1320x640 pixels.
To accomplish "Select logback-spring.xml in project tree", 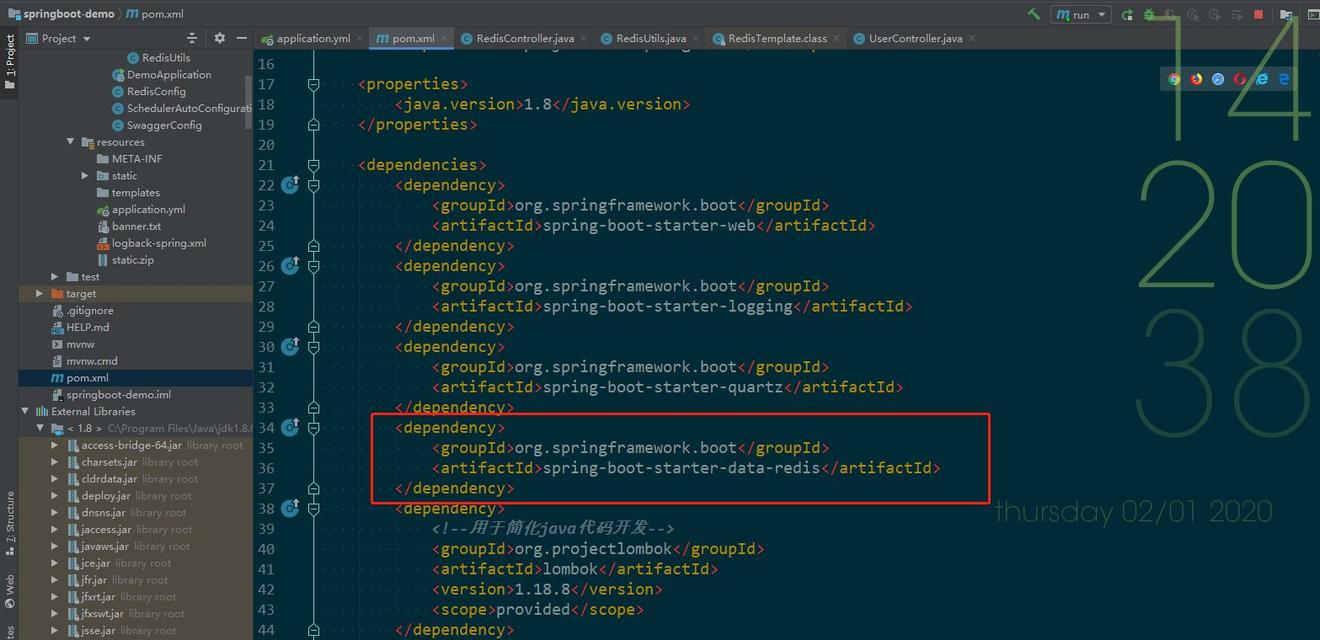I will [x=158, y=243].
